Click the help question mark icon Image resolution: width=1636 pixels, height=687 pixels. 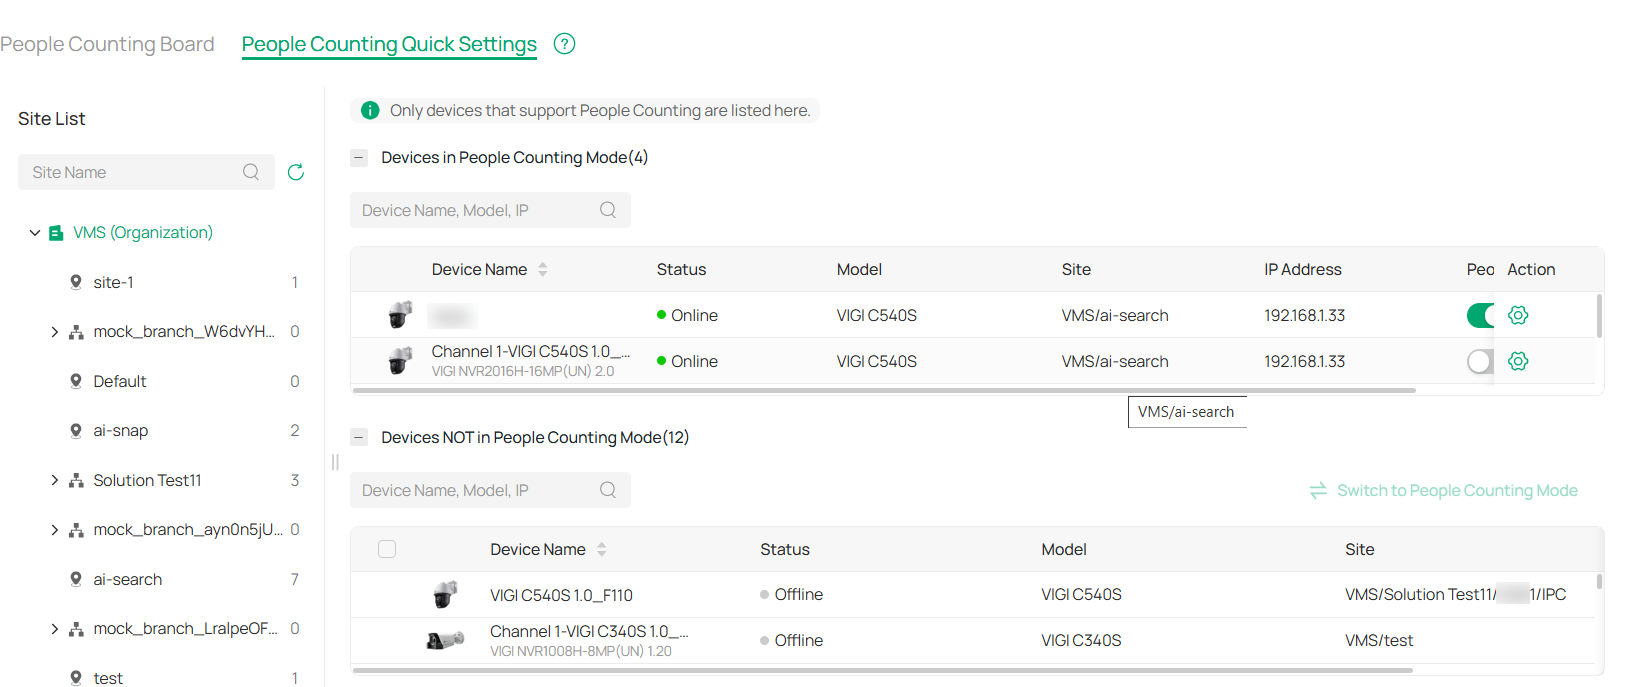[x=564, y=44]
